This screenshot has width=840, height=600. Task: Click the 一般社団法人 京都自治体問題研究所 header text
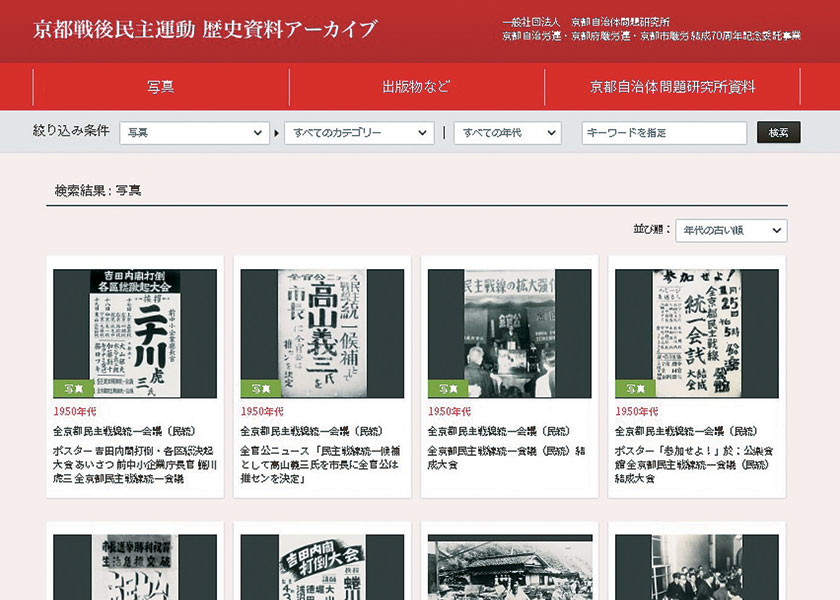pyautogui.click(x=586, y=22)
